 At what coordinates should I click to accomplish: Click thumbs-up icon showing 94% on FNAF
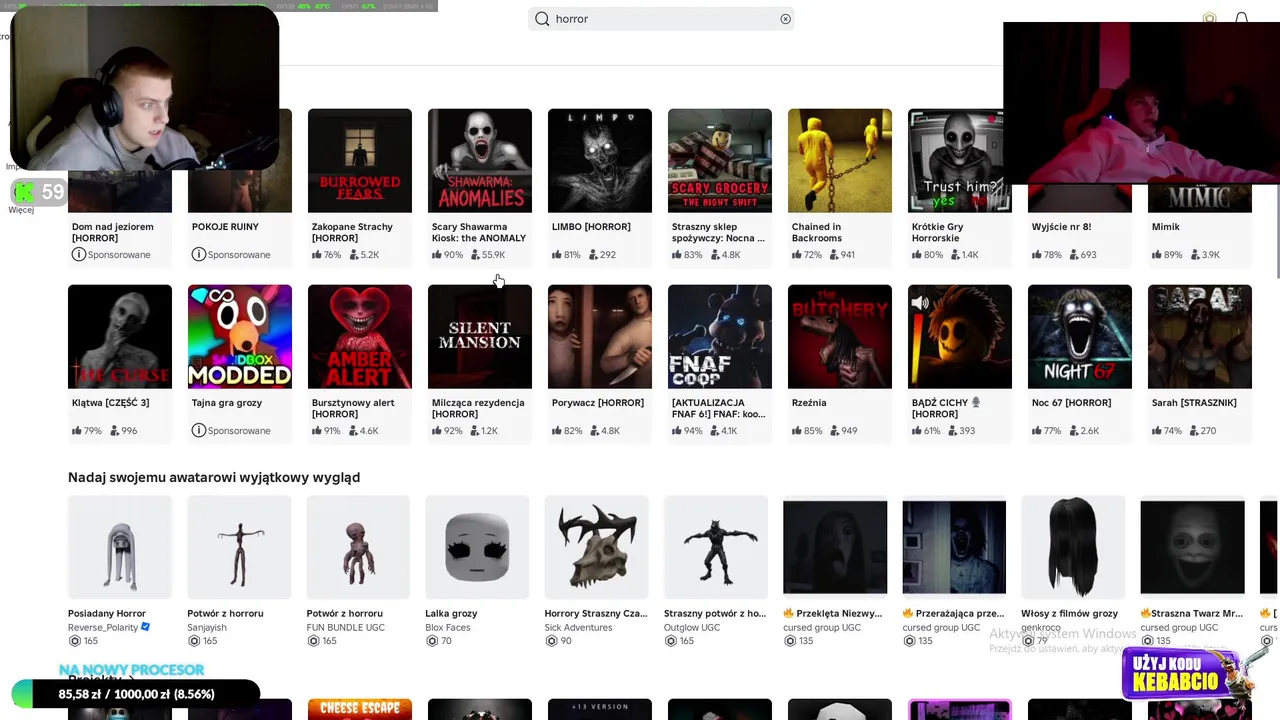677,431
